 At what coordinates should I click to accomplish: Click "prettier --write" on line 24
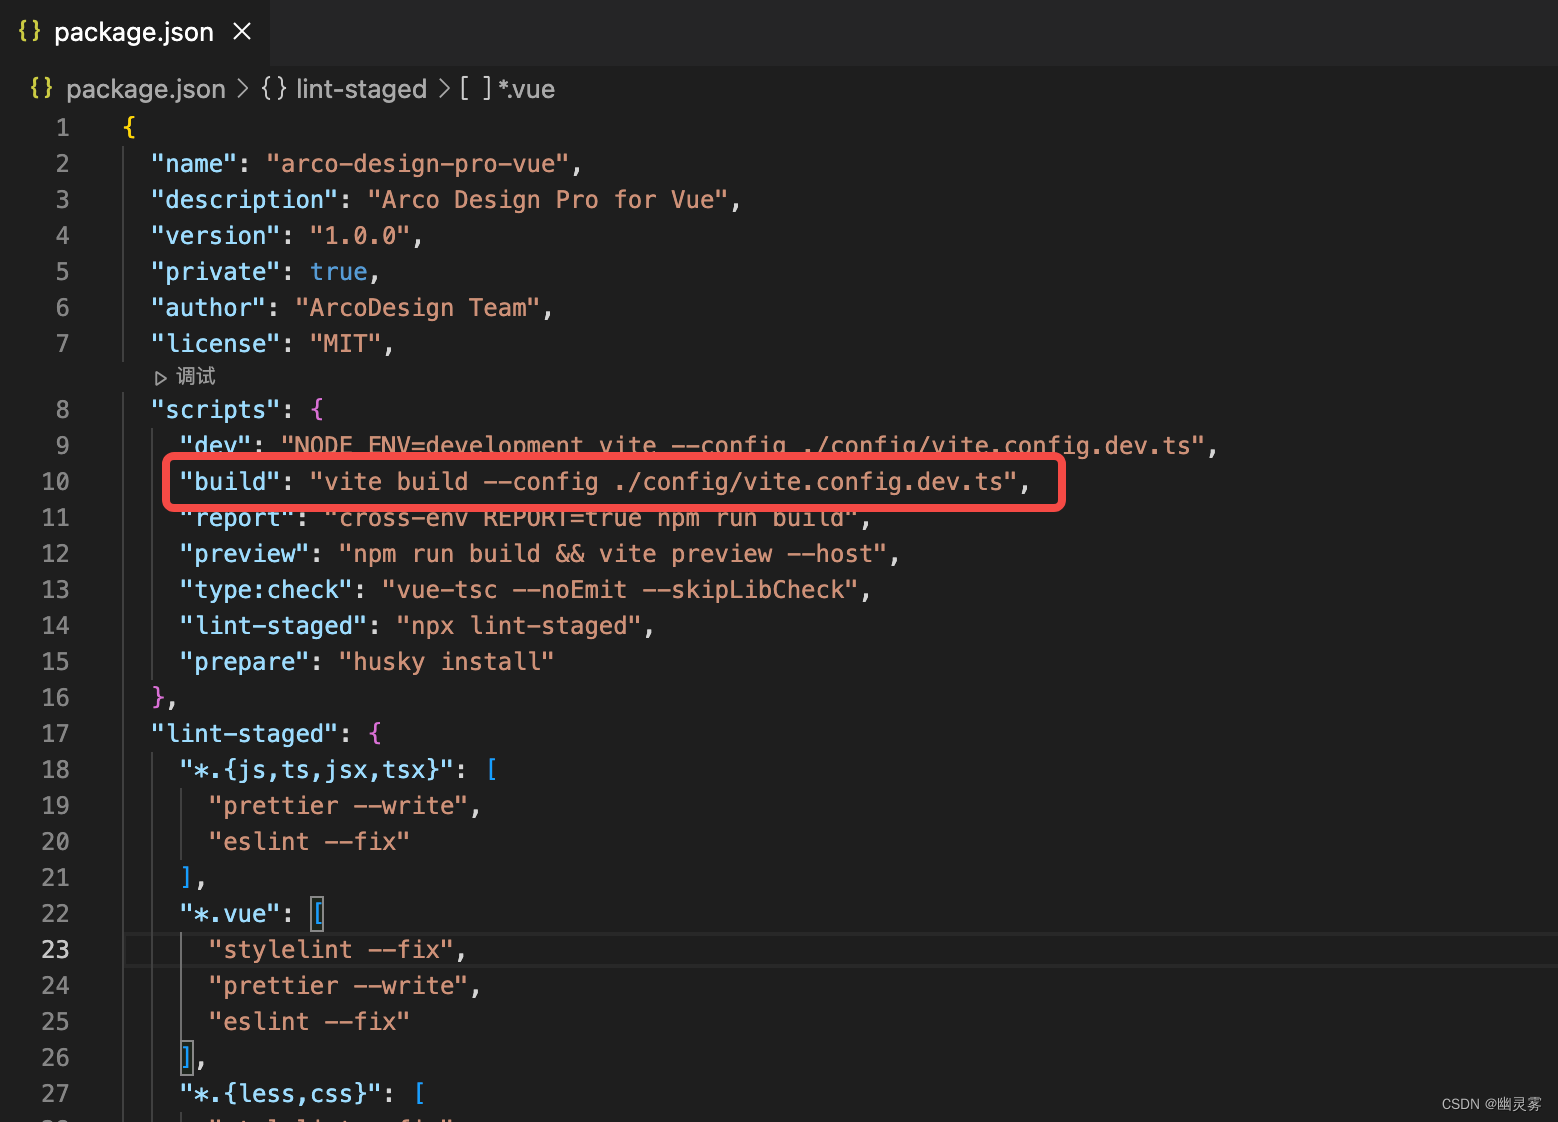[x=338, y=986]
